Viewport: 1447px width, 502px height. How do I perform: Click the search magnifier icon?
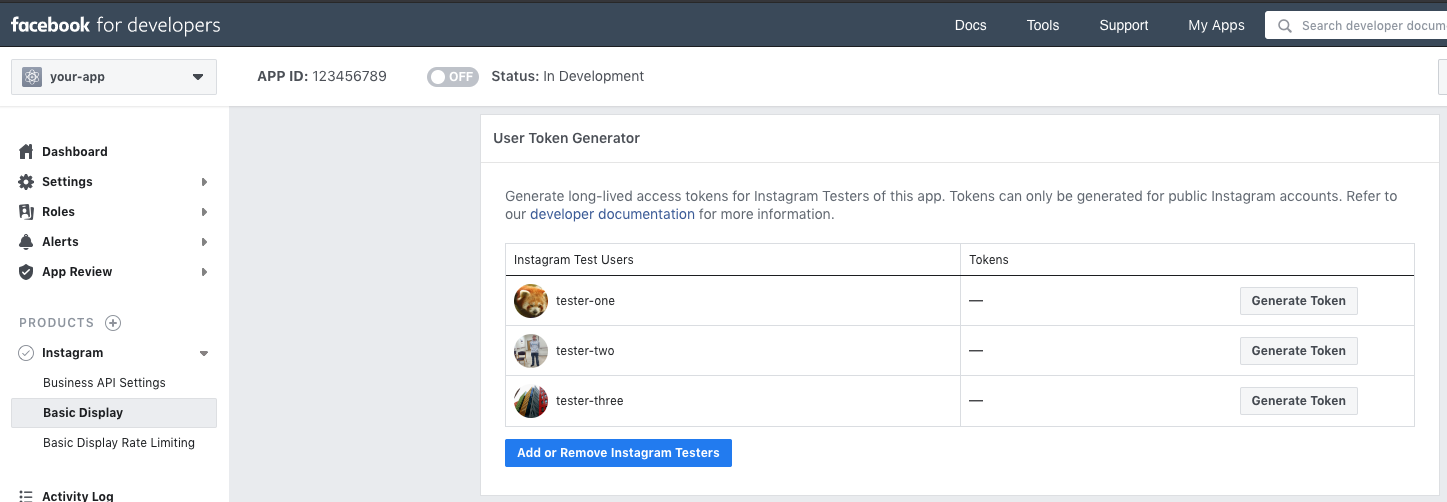click(1285, 26)
